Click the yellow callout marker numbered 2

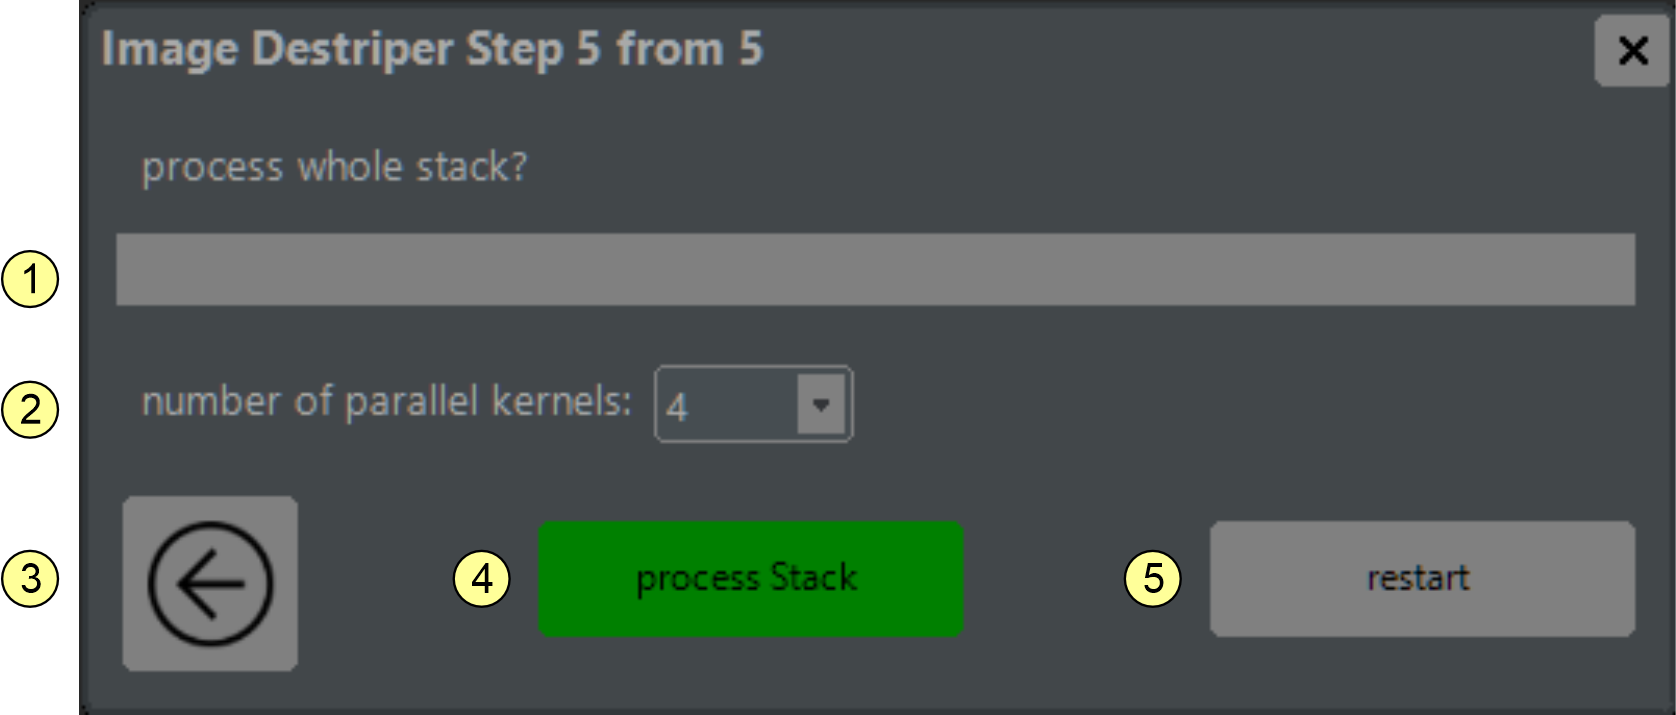click(31, 410)
